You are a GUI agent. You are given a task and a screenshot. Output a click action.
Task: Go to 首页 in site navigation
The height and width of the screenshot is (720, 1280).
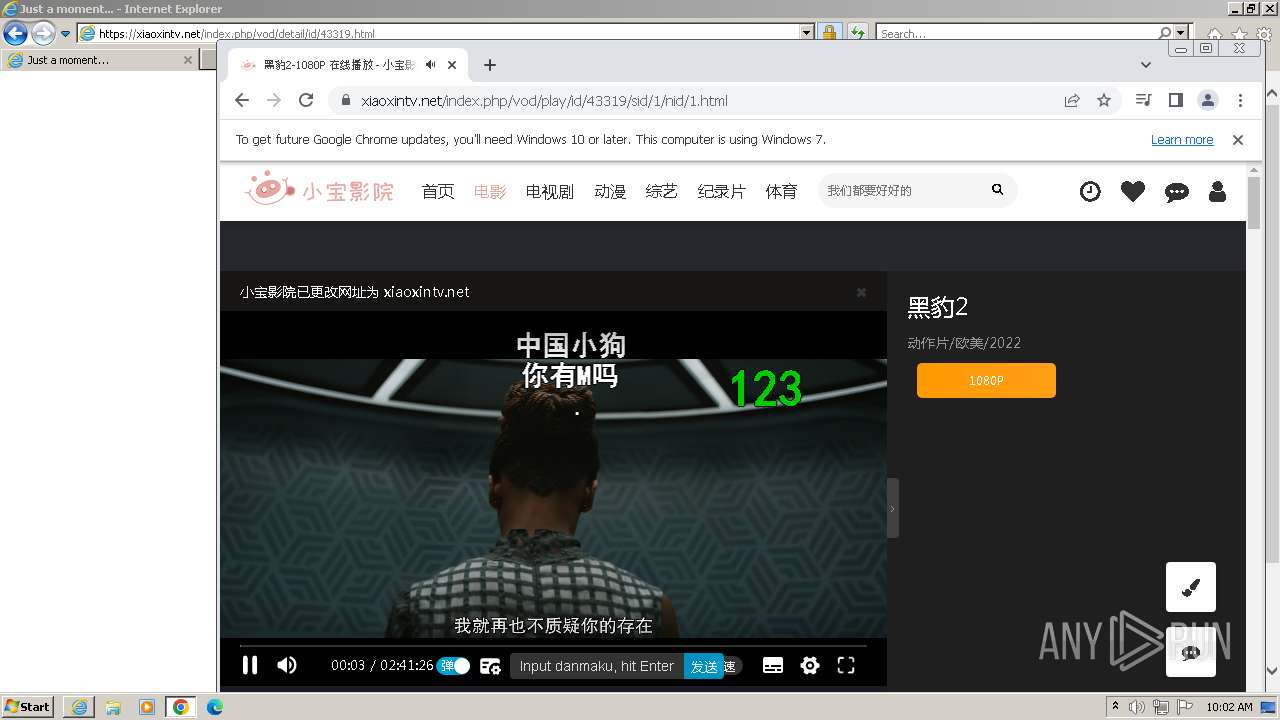(x=438, y=191)
